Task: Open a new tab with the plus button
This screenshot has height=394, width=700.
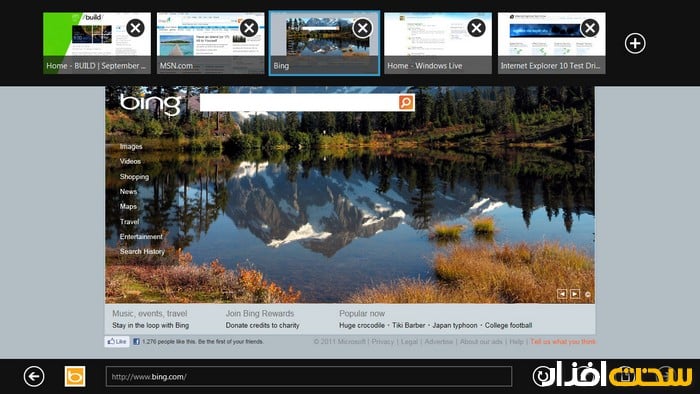Action: click(635, 43)
